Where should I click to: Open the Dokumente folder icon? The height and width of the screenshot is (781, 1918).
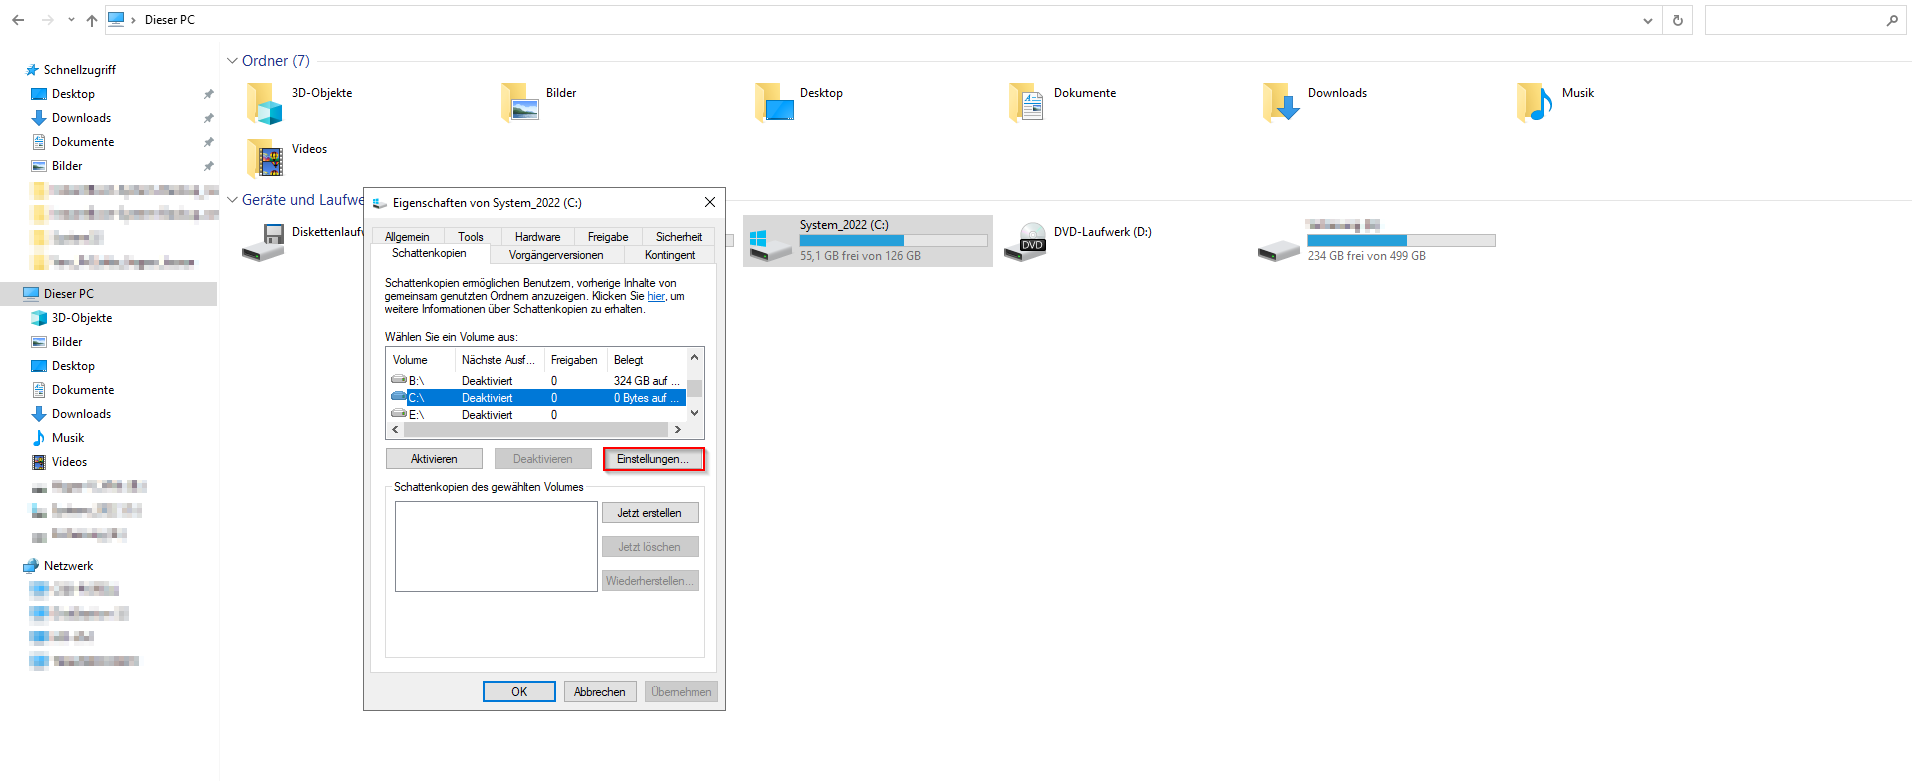[1027, 103]
